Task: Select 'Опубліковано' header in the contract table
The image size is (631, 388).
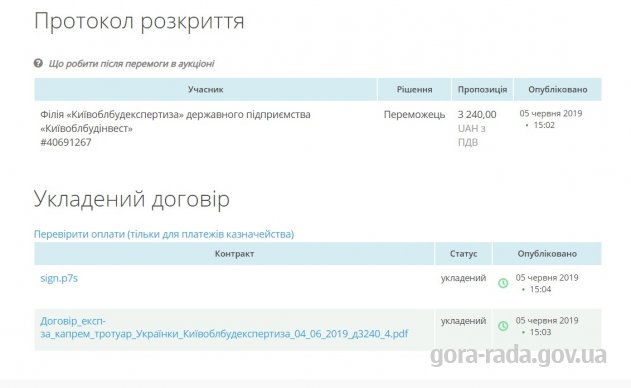Action: click(x=547, y=254)
